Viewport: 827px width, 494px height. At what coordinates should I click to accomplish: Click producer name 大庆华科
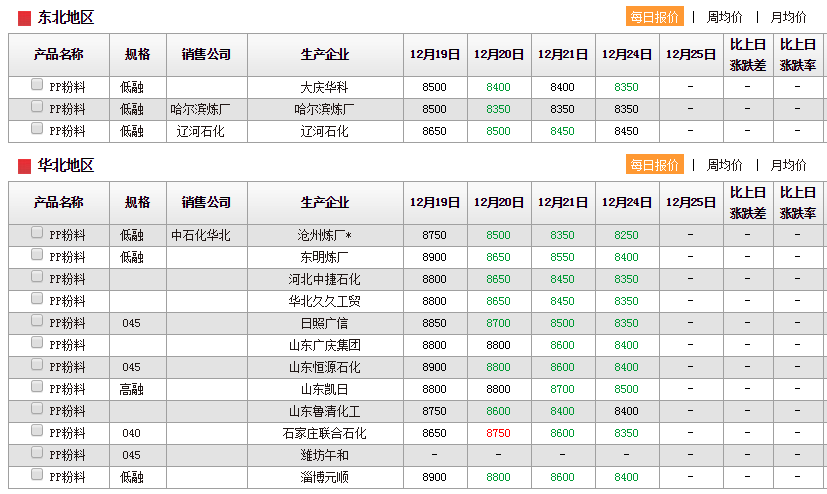(324, 87)
